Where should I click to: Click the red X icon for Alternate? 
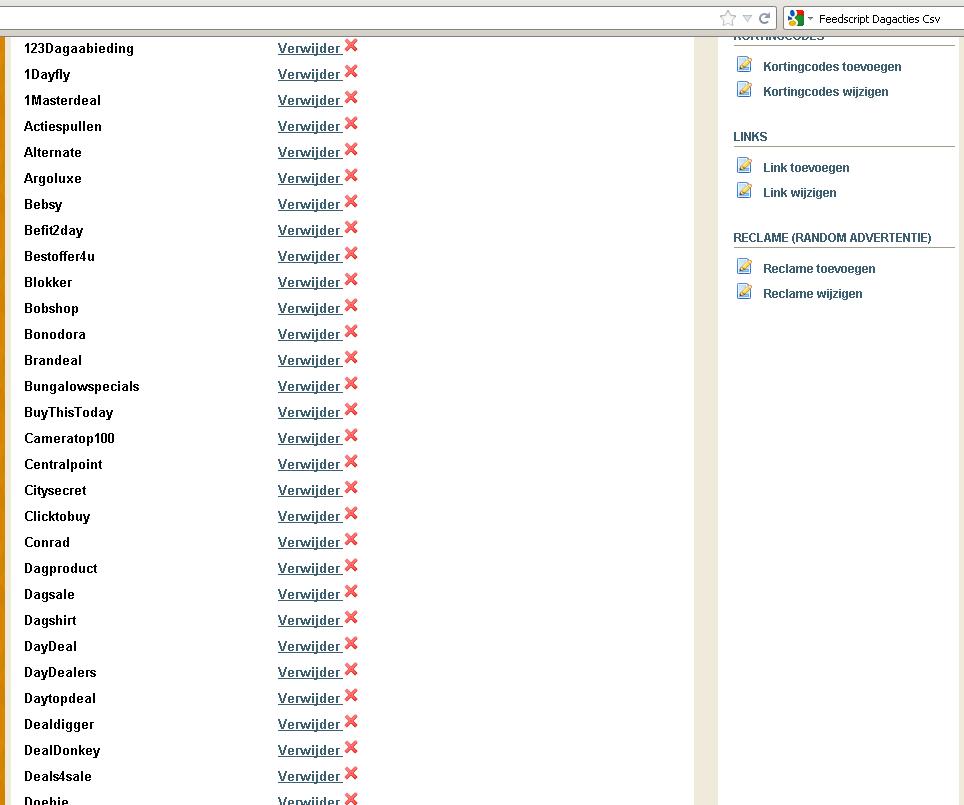(351, 149)
